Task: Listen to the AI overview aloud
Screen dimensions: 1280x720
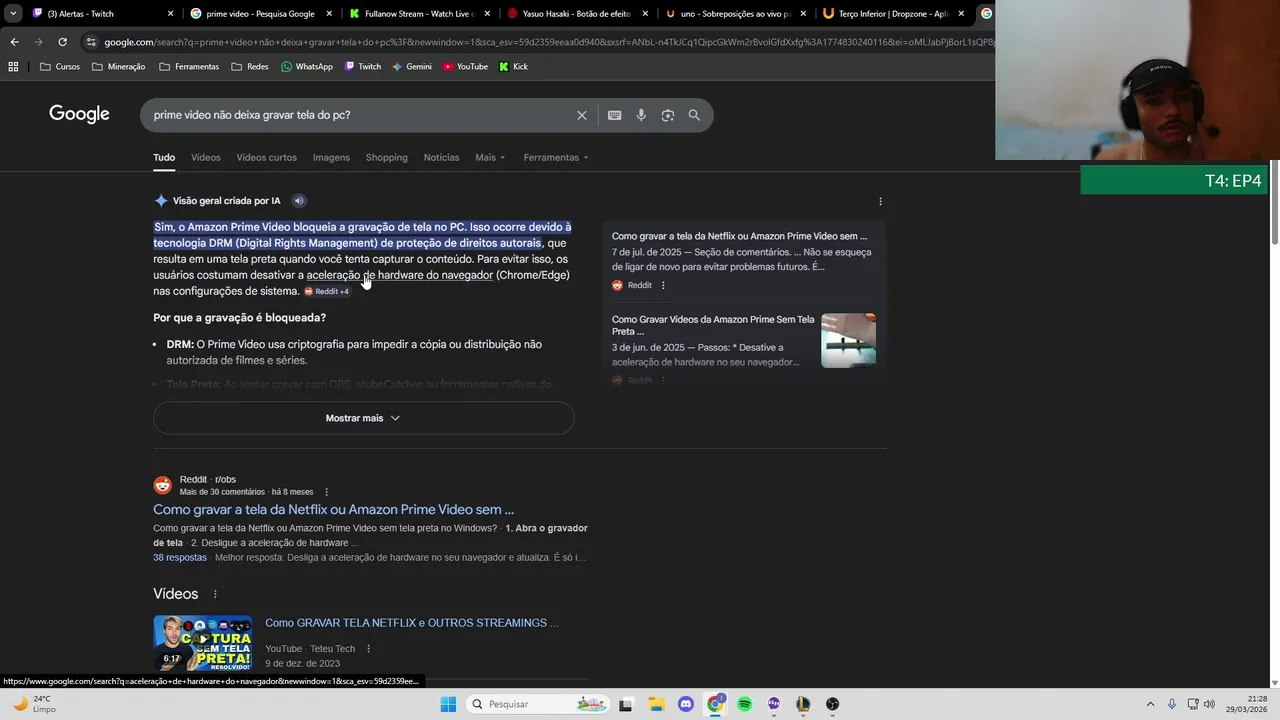Action: [298, 201]
